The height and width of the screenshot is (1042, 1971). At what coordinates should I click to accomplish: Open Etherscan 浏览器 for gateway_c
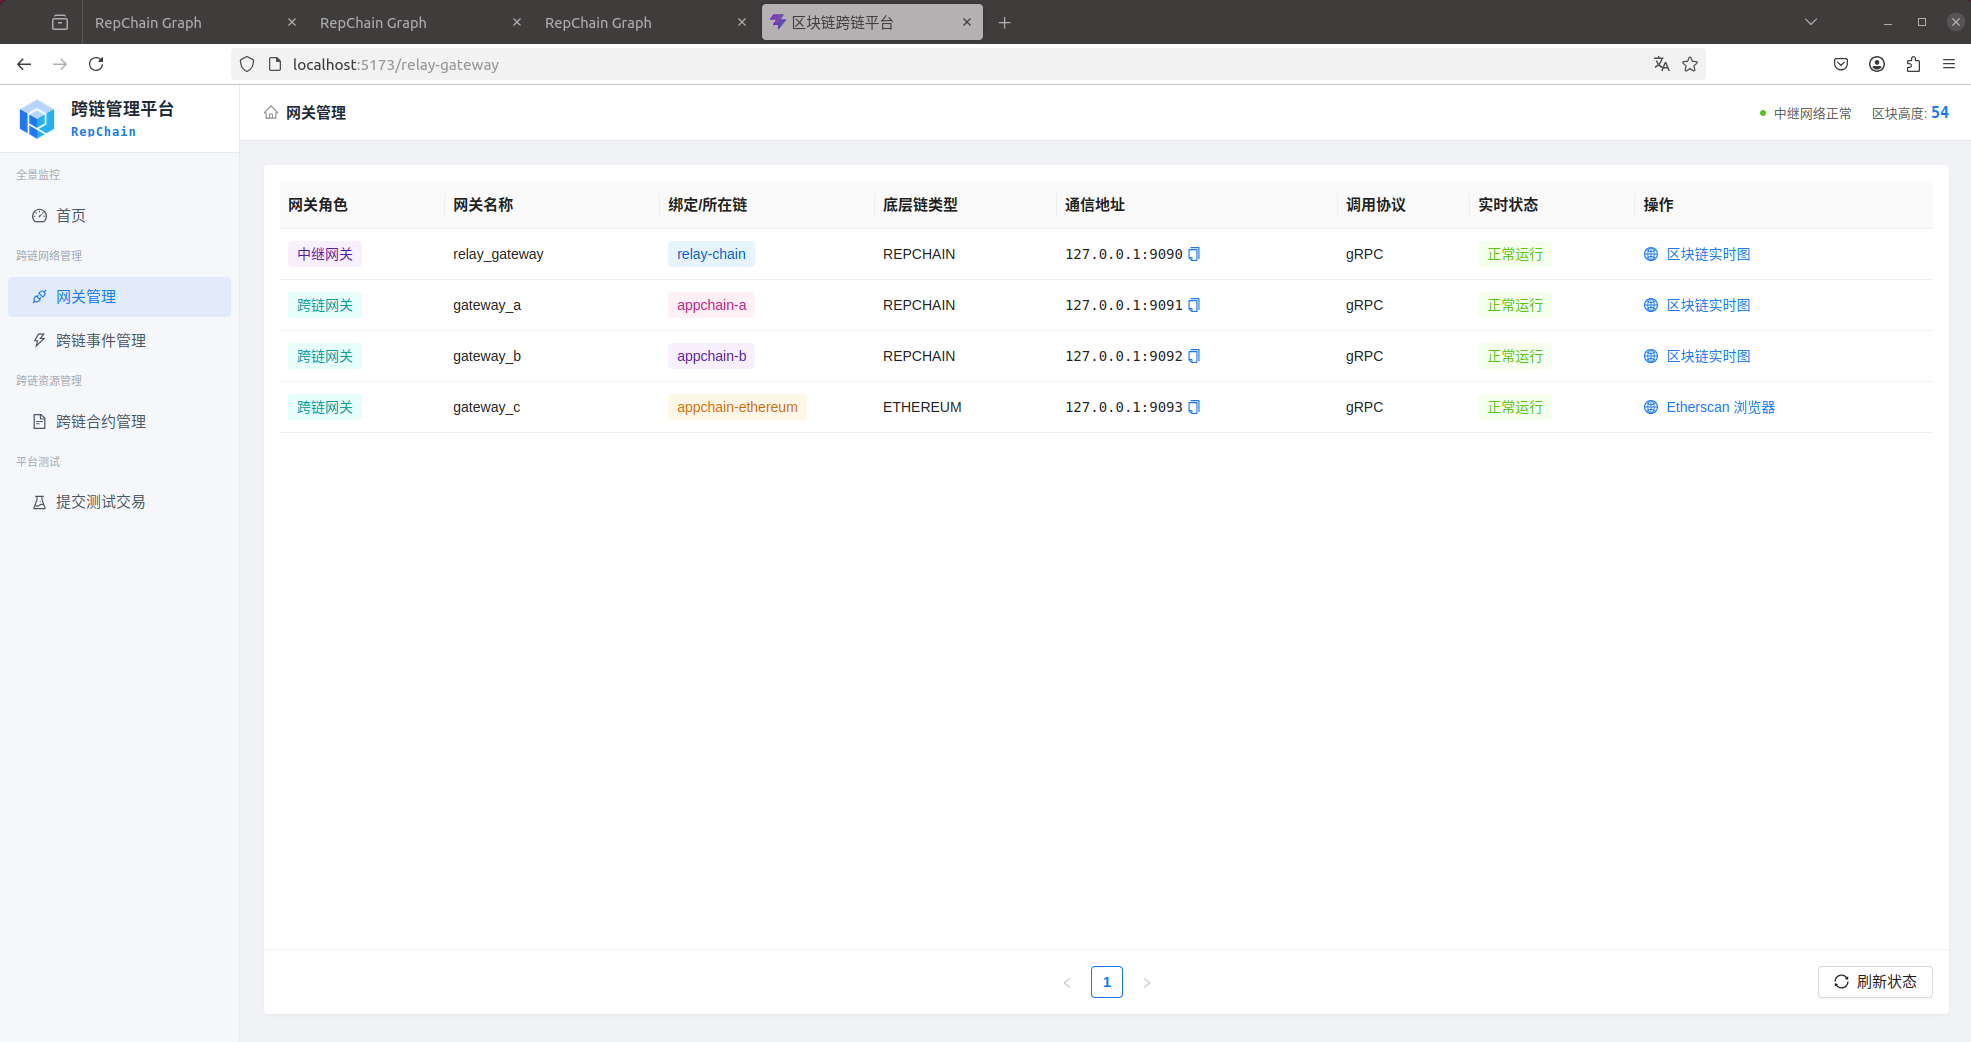(x=1709, y=407)
